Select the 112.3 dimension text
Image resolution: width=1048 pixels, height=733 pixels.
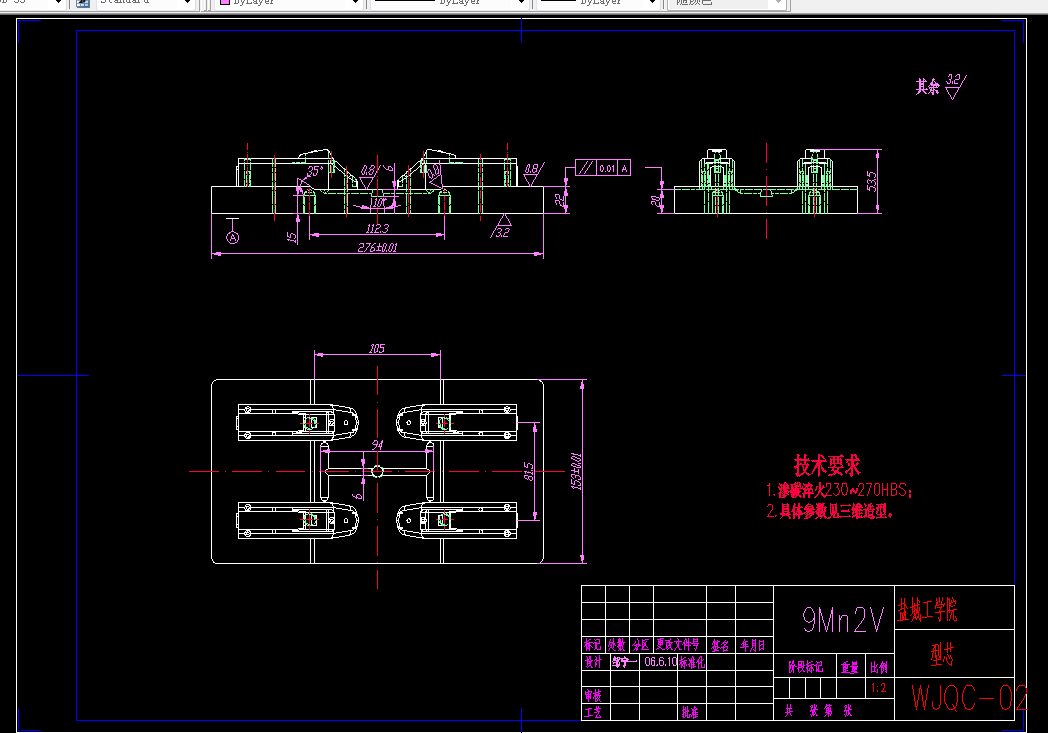[x=377, y=229]
